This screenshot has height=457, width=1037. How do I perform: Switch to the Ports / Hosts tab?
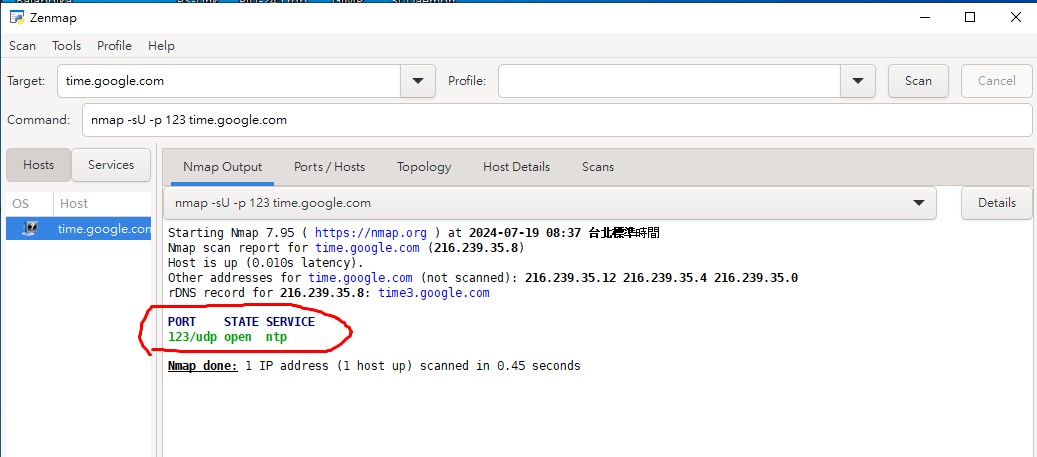point(329,167)
